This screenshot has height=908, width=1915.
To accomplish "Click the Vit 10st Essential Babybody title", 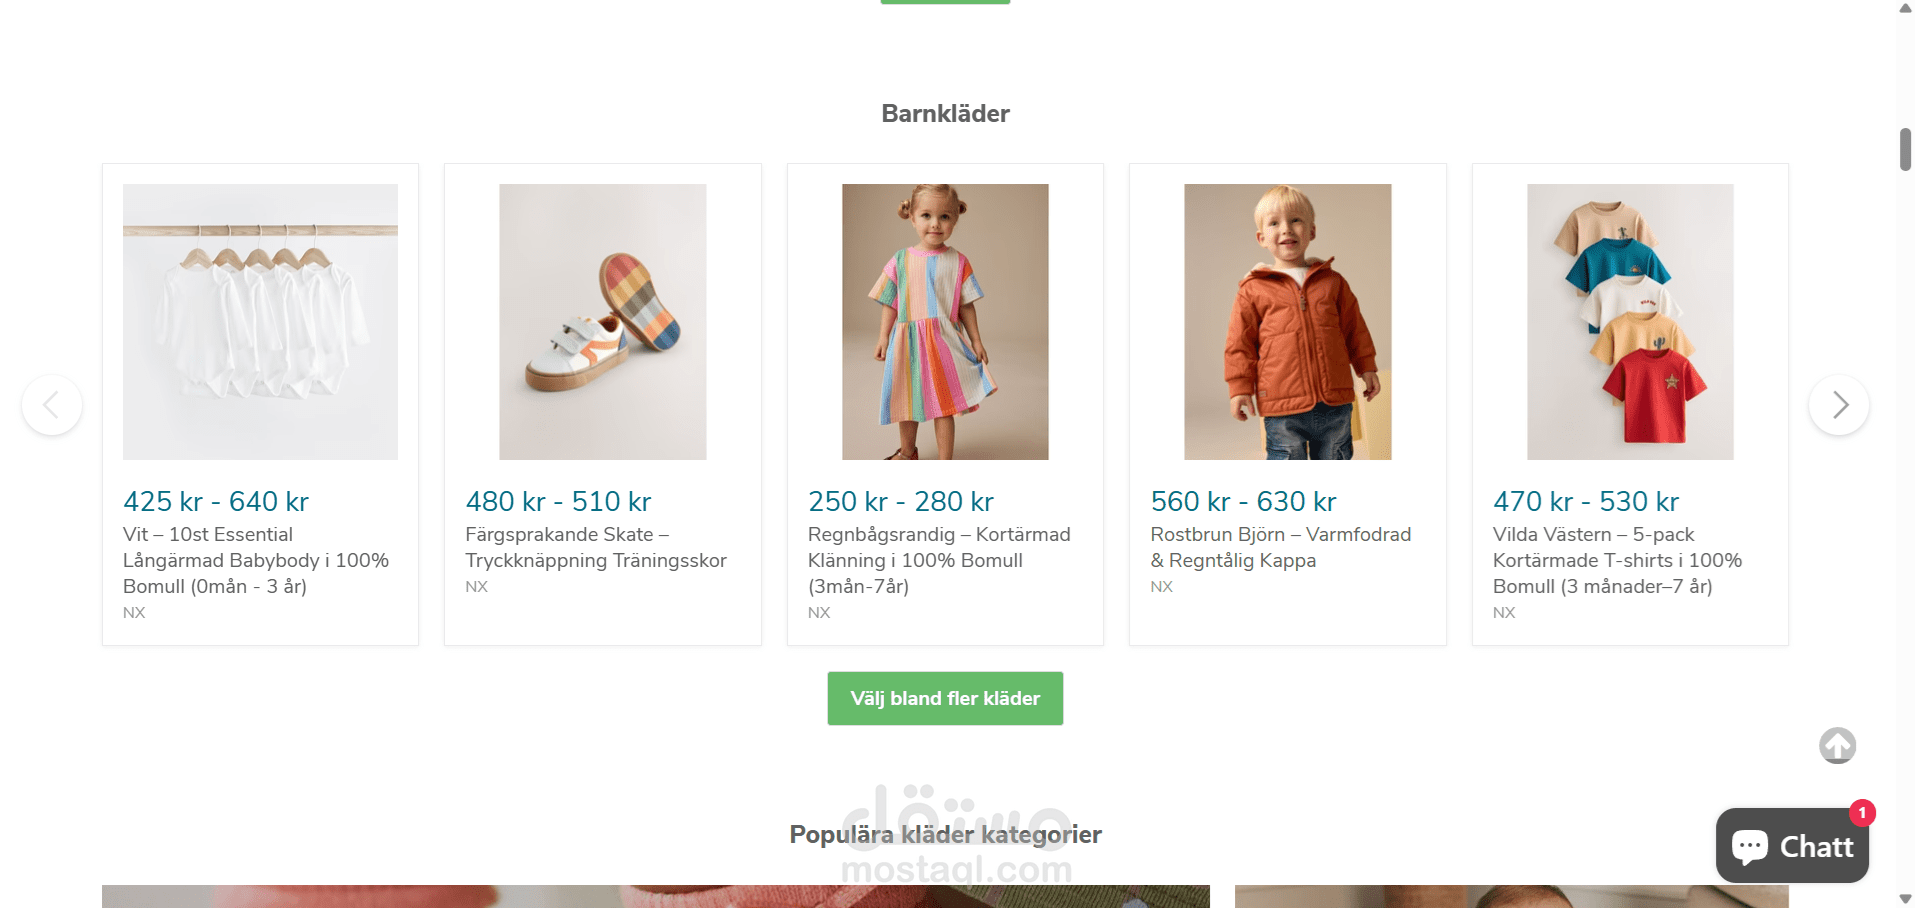I will [x=256, y=560].
